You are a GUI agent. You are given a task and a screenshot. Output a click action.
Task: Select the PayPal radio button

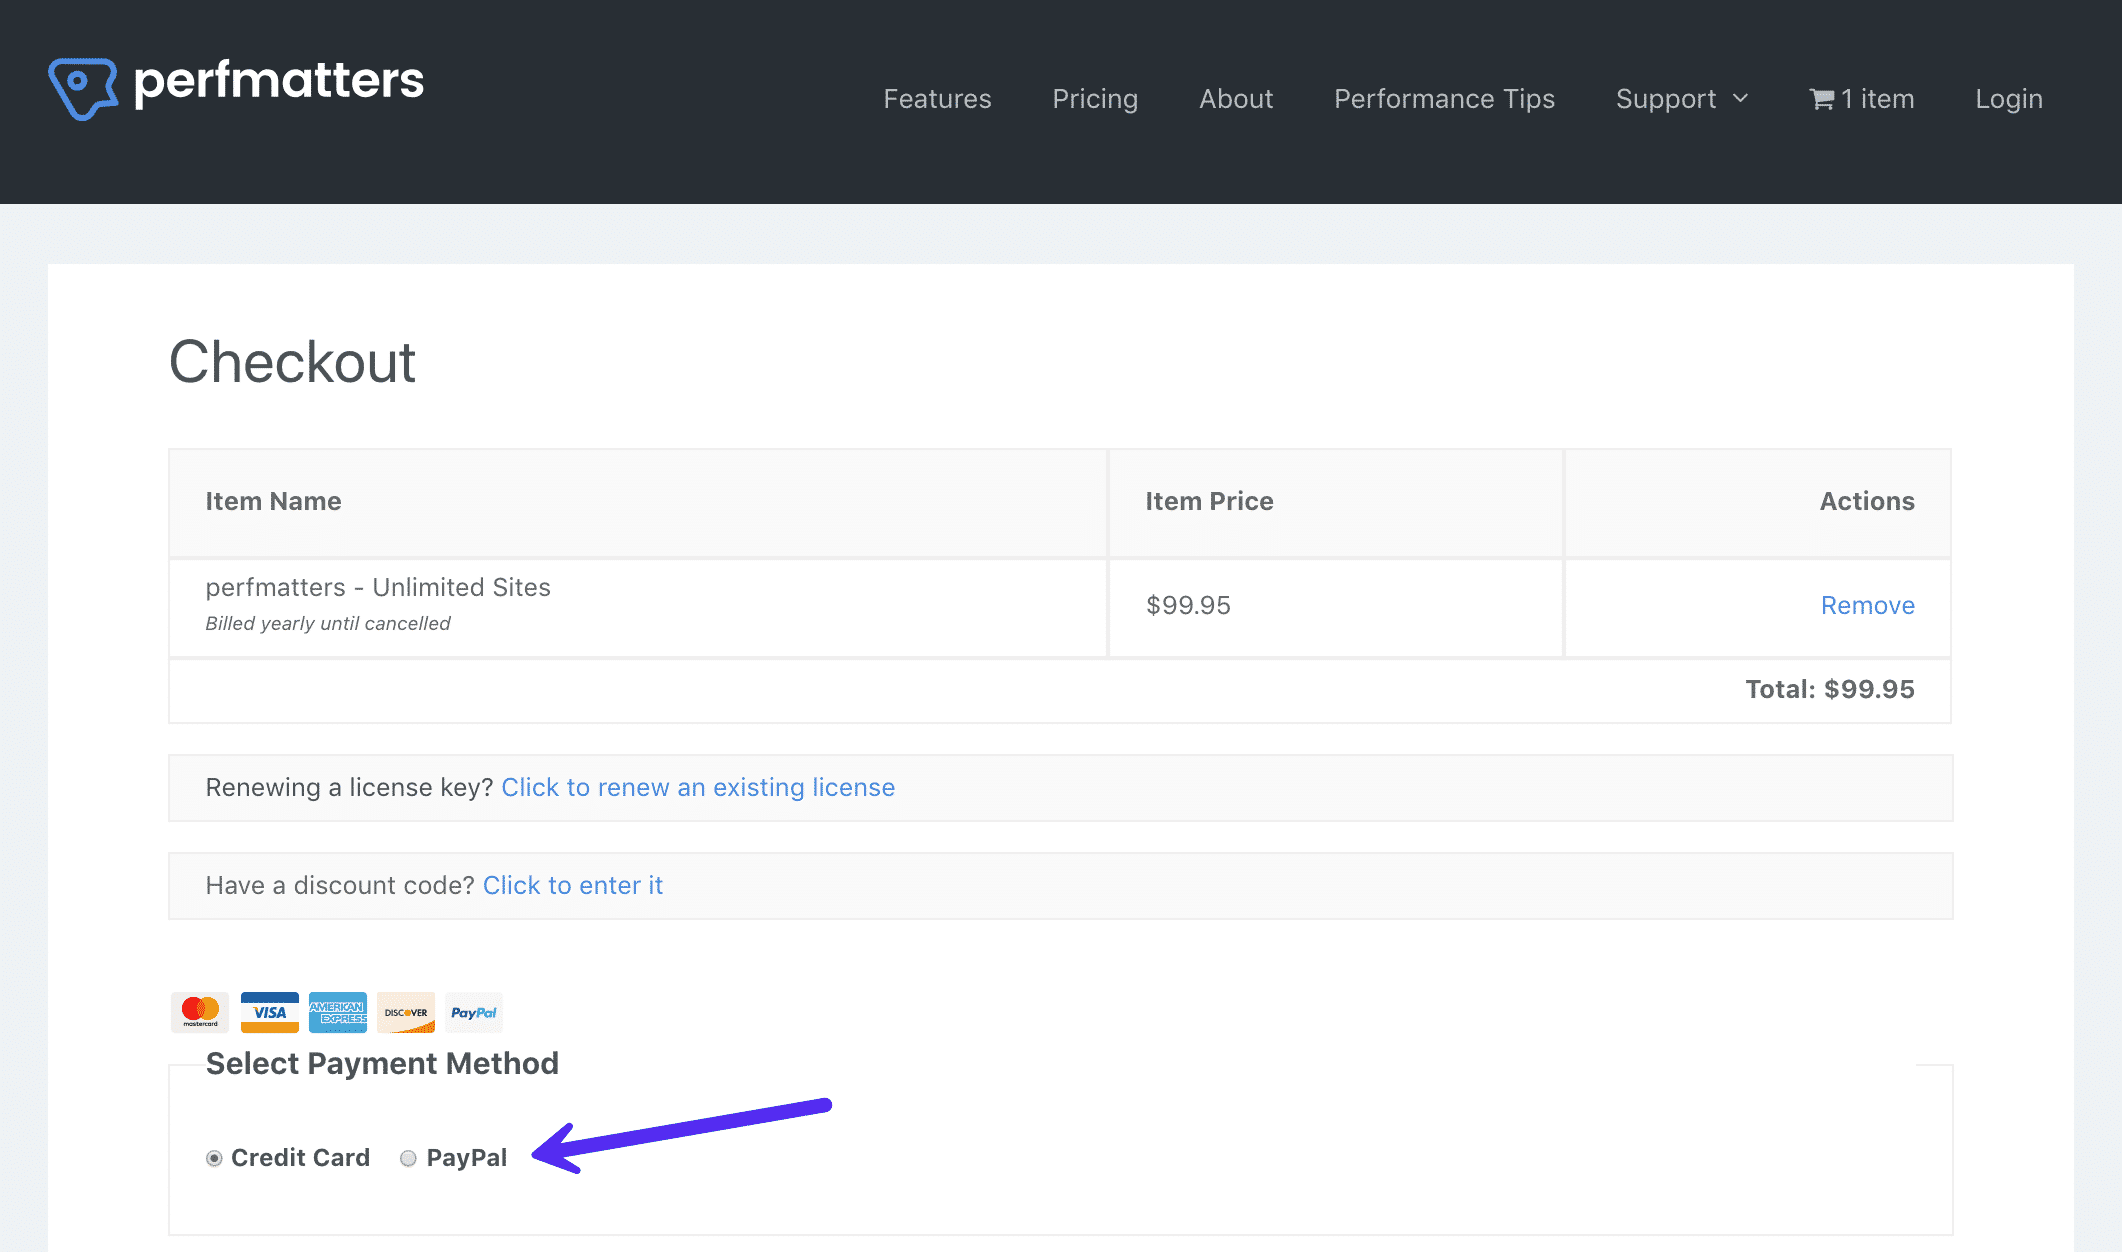pyautogui.click(x=408, y=1157)
